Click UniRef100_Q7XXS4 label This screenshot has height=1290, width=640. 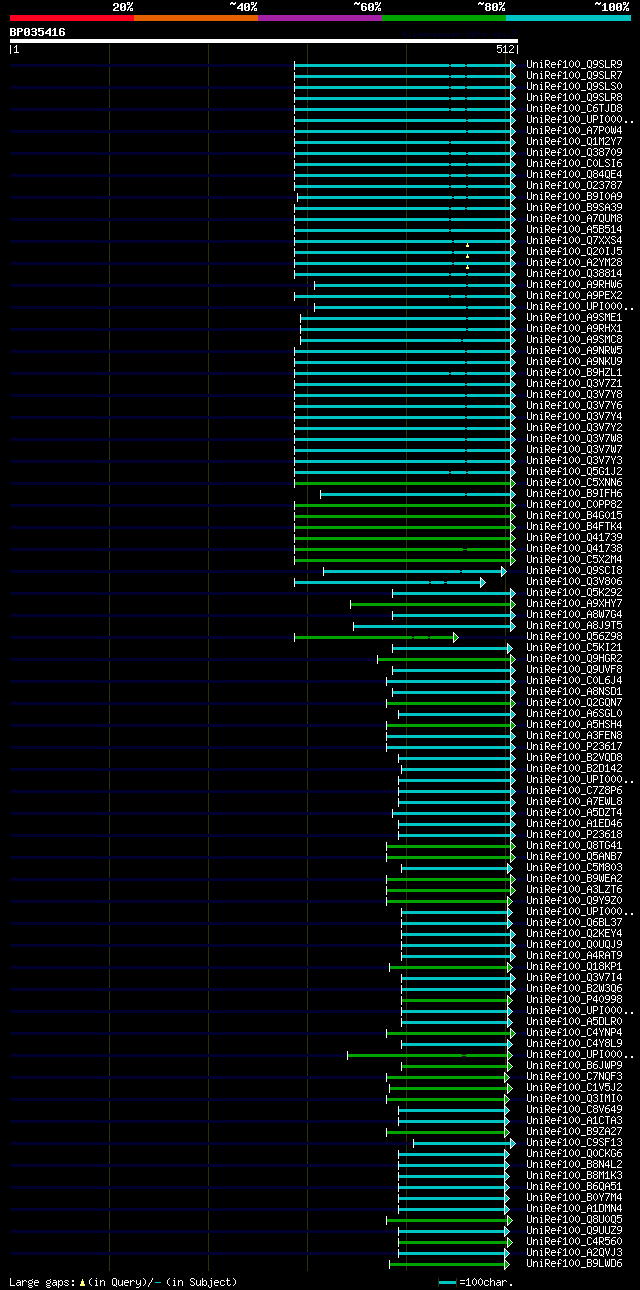(574, 240)
